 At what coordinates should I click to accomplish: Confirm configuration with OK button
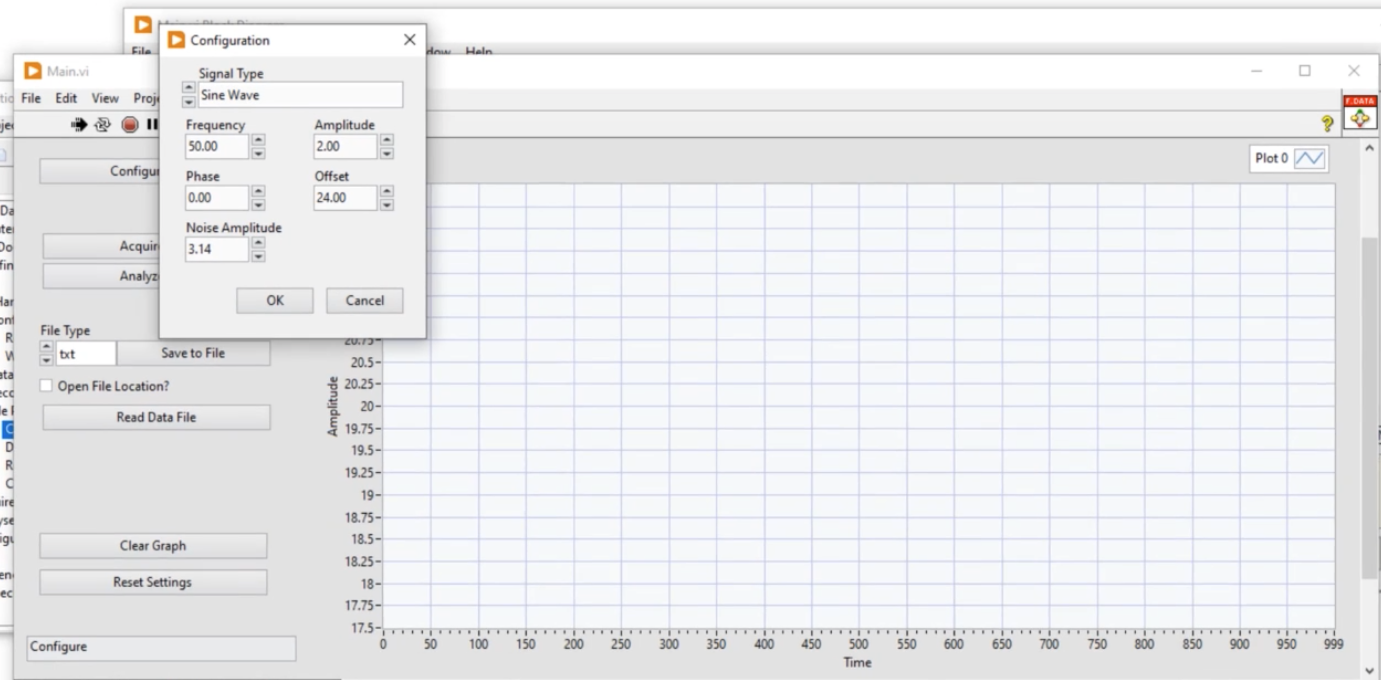275,301
